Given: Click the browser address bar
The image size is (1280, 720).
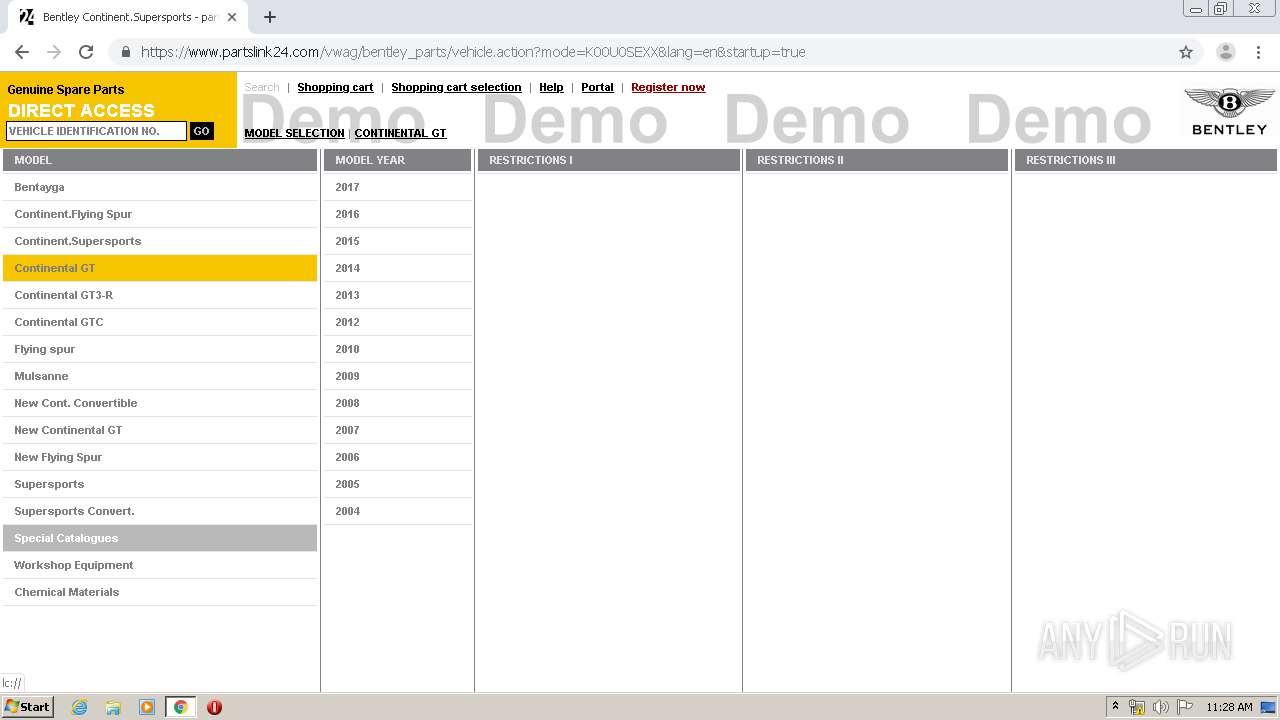Looking at the screenshot, I should point(640,52).
